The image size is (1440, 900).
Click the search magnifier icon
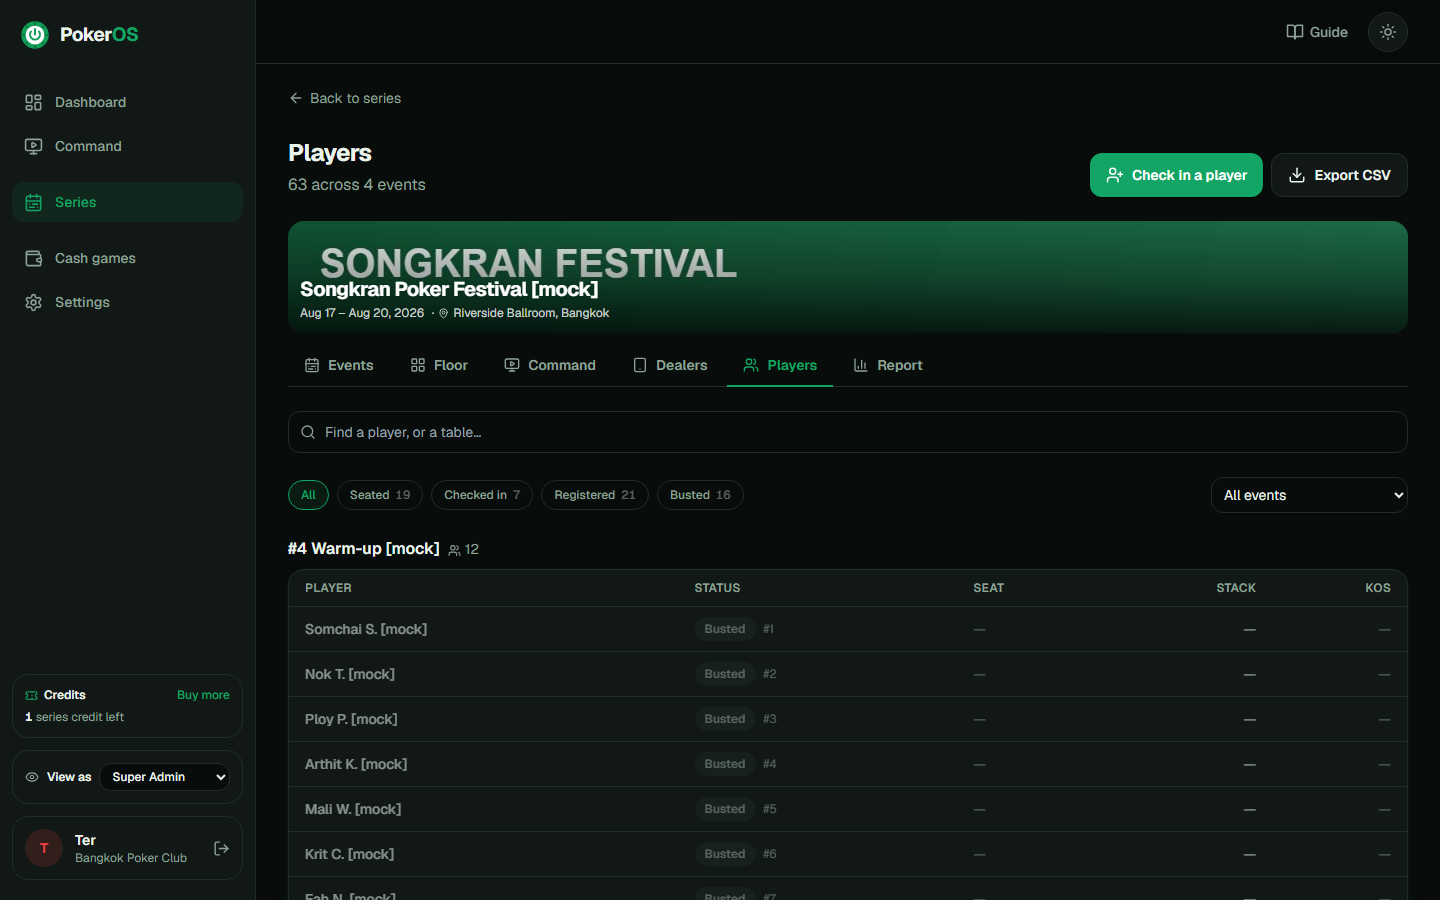[x=308, y=432]
